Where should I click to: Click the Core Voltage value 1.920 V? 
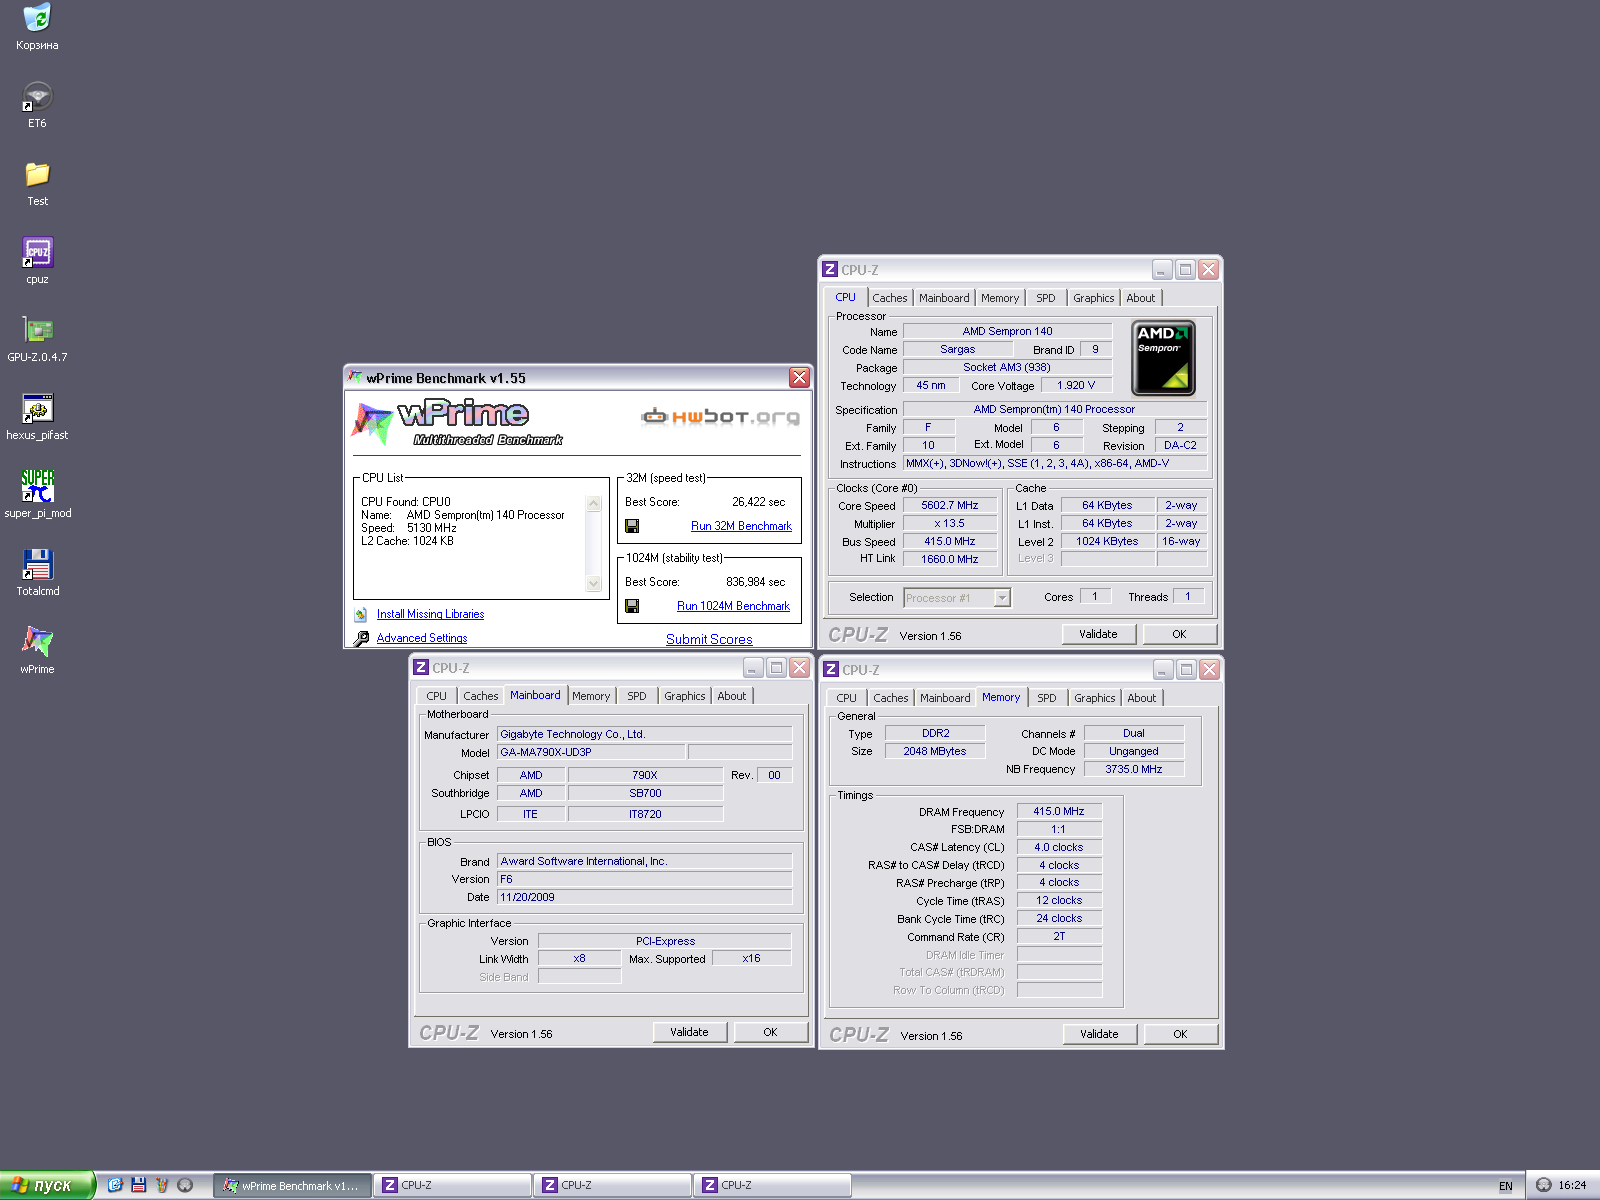[x=1076, y=385]
